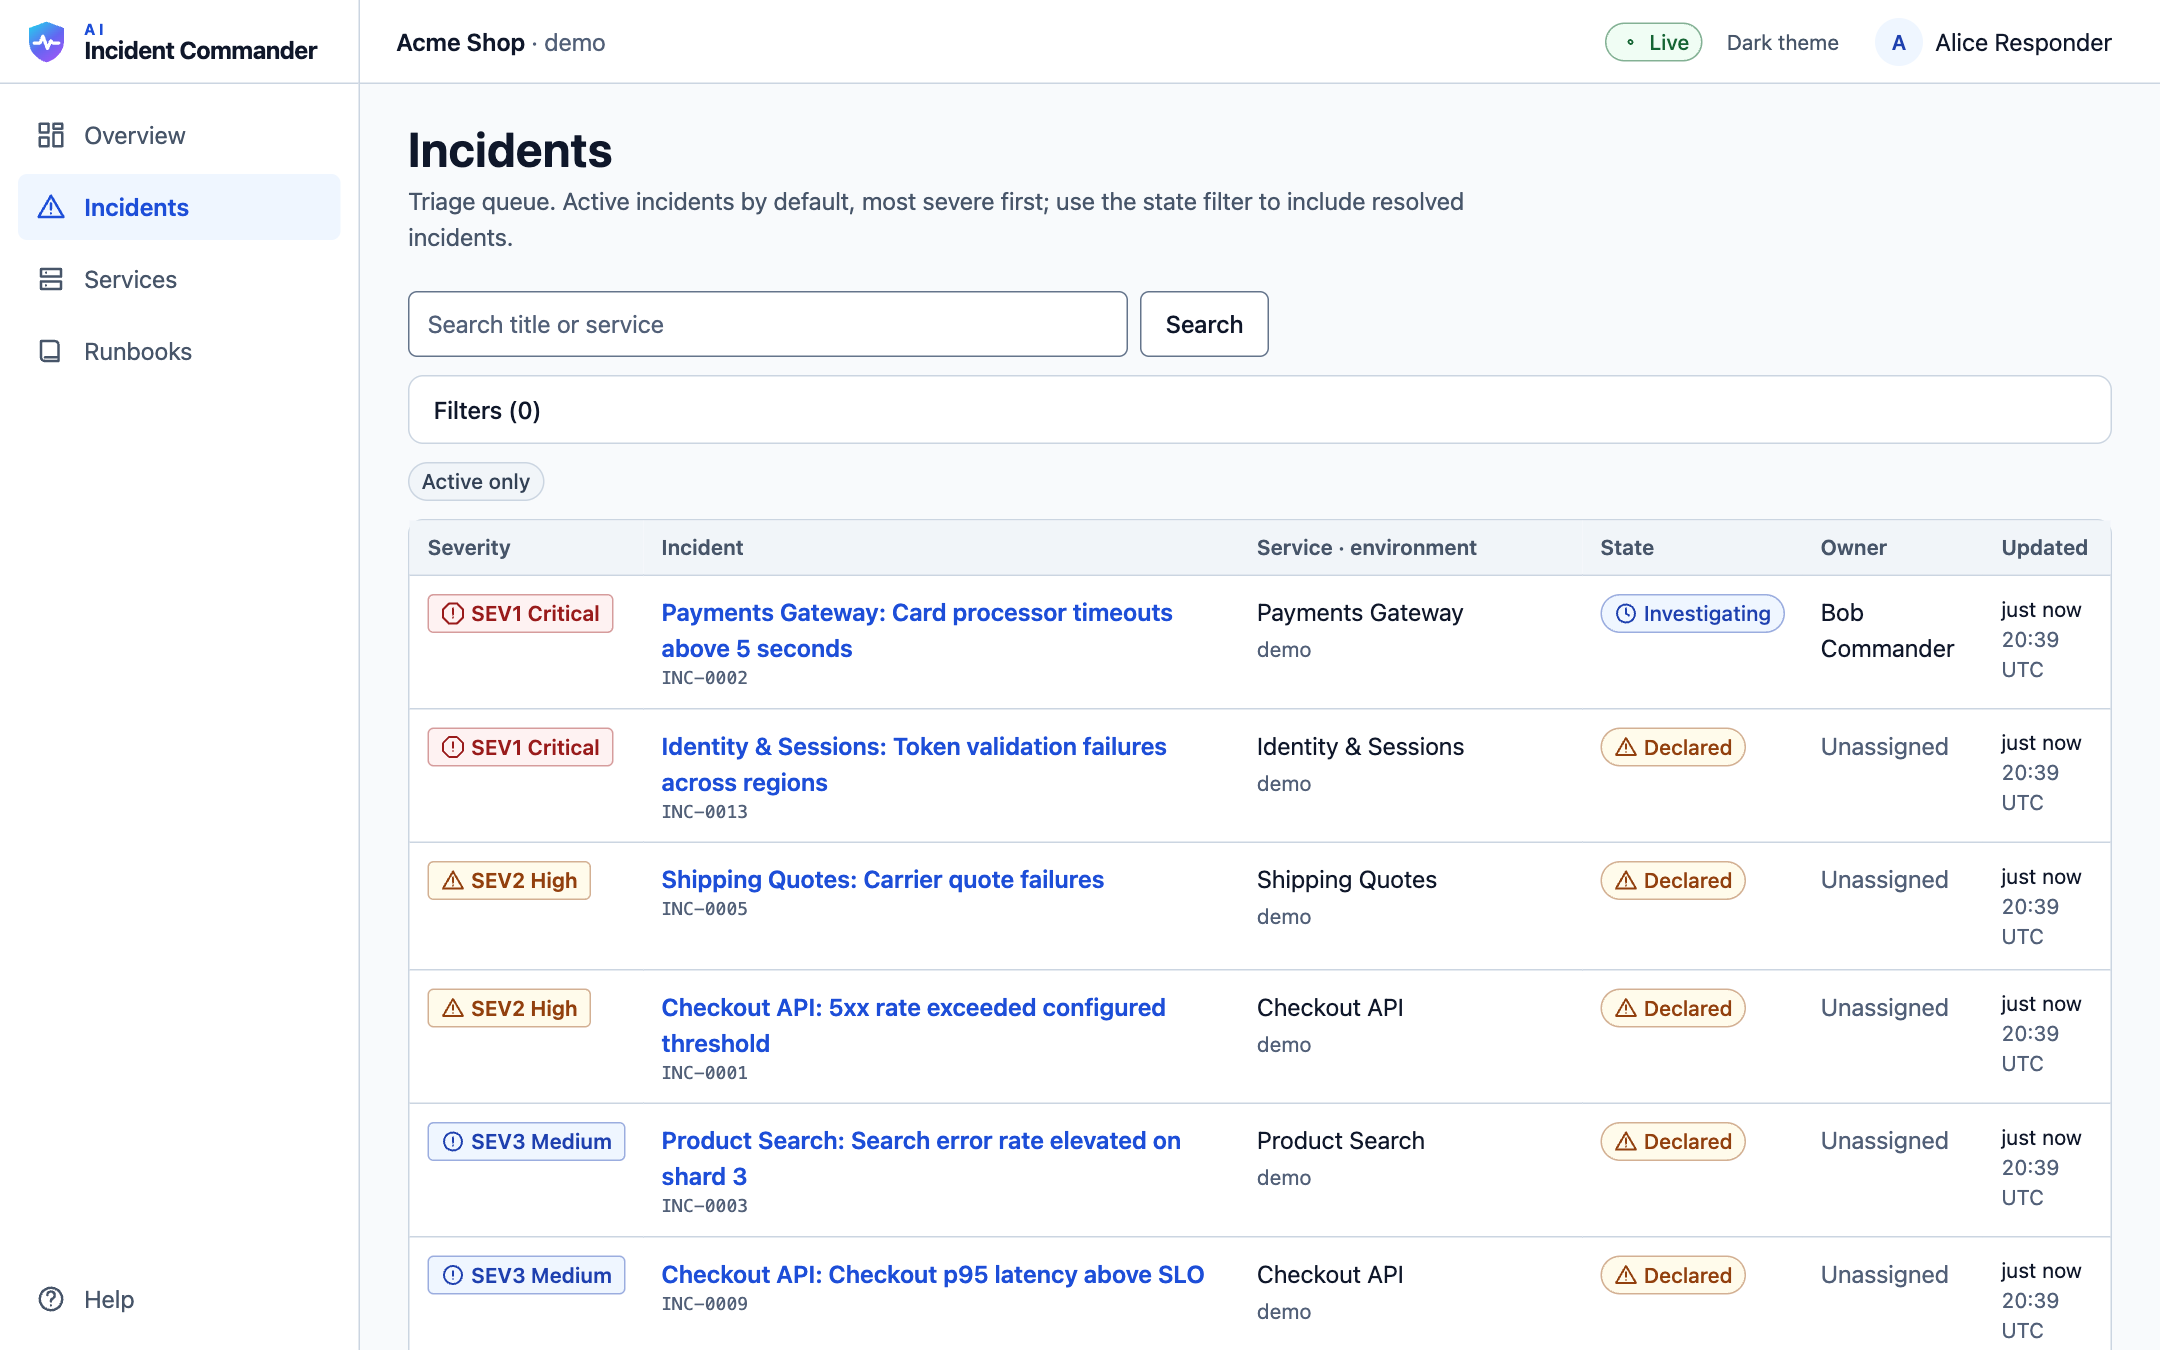Click the State column header

coord(1627,547)
